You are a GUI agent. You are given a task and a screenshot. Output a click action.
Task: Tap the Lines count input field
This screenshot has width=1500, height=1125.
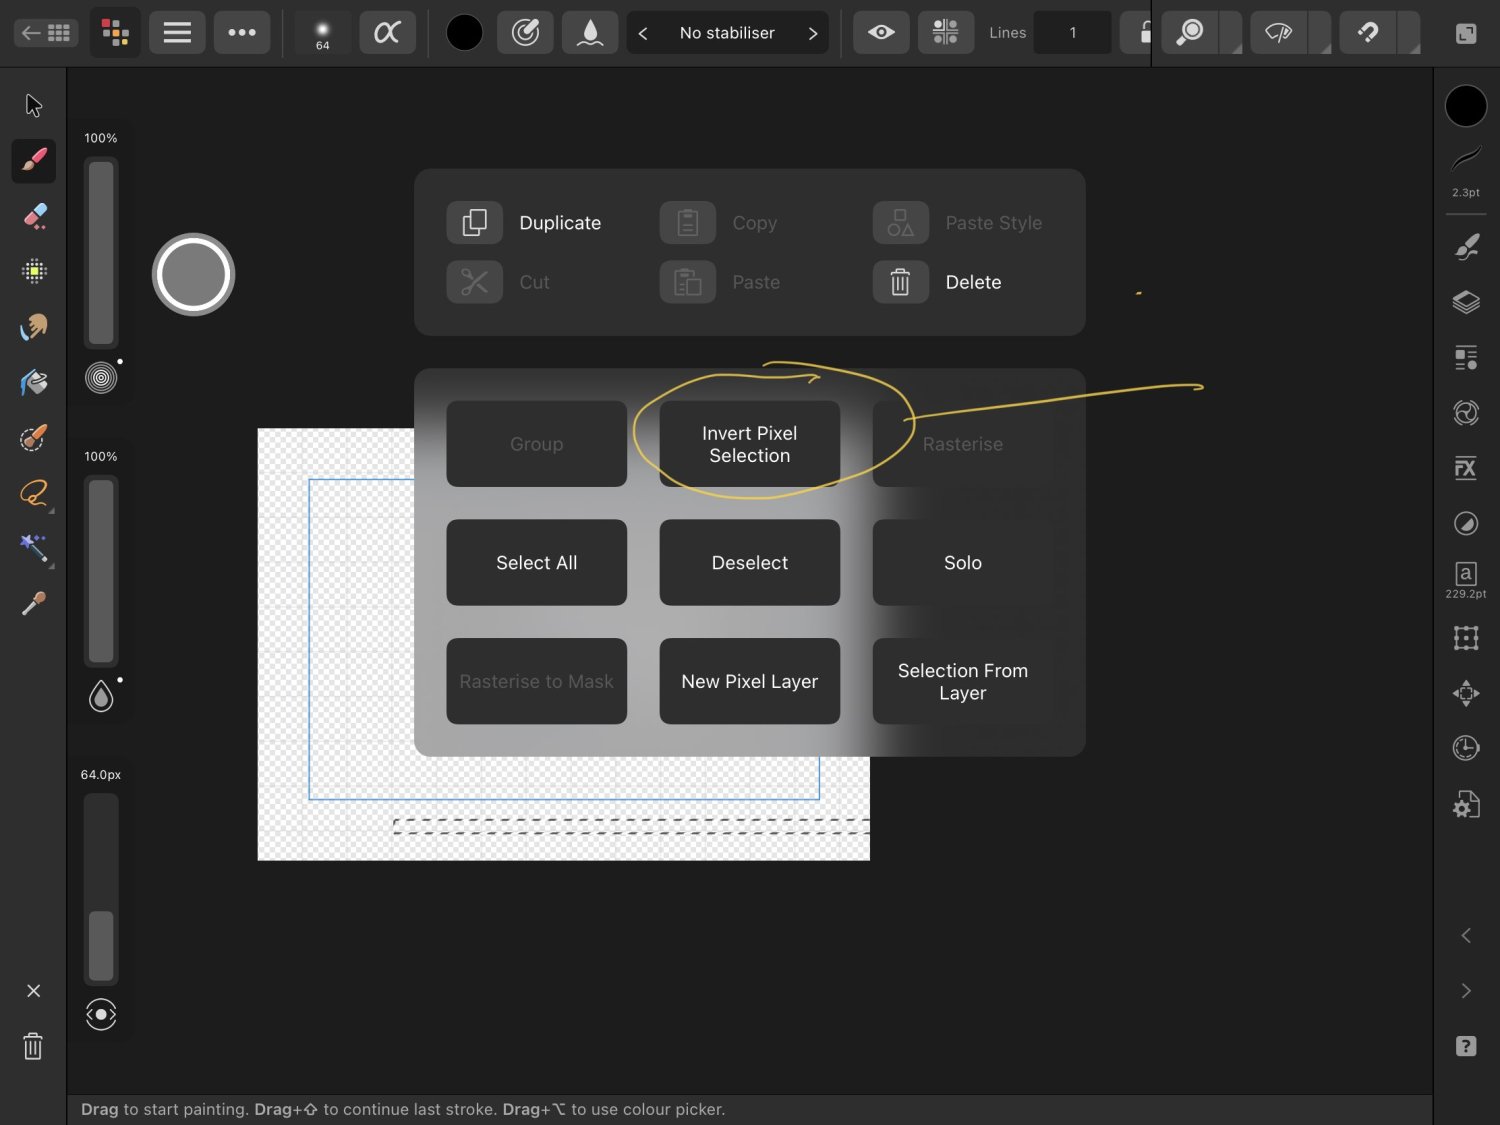click(x=1072, y=32)
